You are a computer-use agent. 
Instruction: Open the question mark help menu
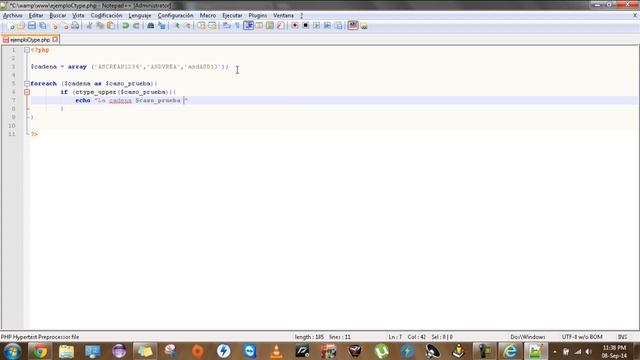point(302,16)
